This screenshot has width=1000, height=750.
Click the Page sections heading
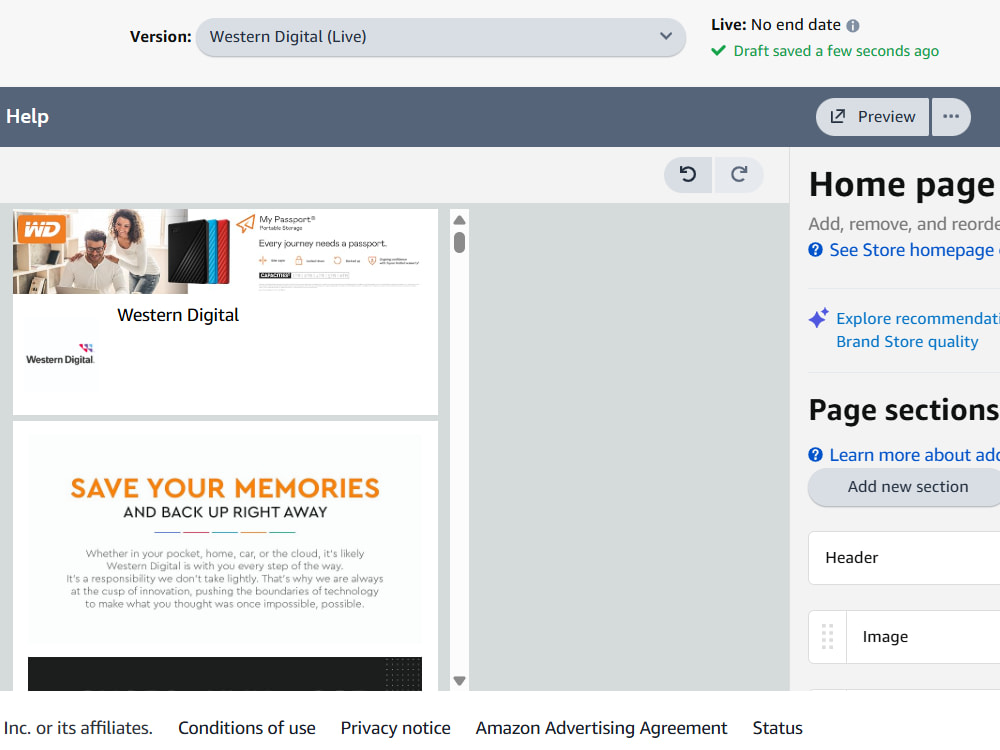click(904, 409)
